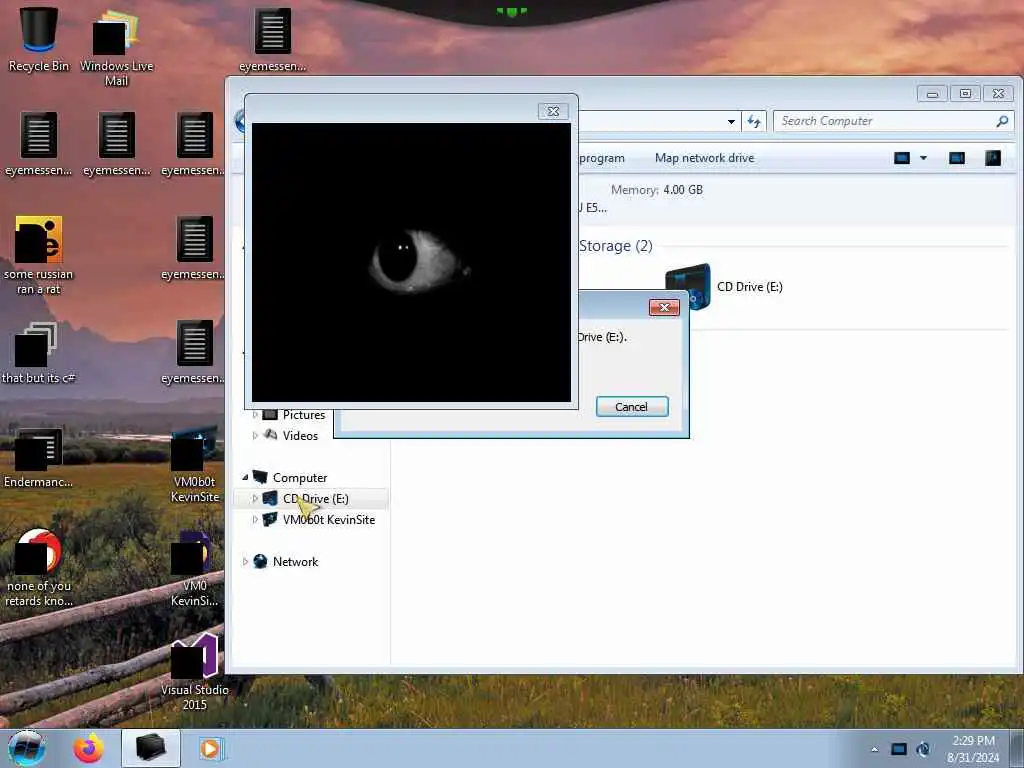Open the address bar history dropdown
1024x768 pixels.
pos(731,121)
